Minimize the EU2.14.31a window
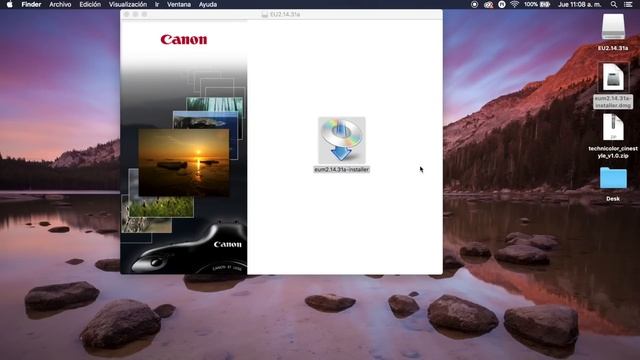This screenshot has height=360, width=640. tap(136, 14)
